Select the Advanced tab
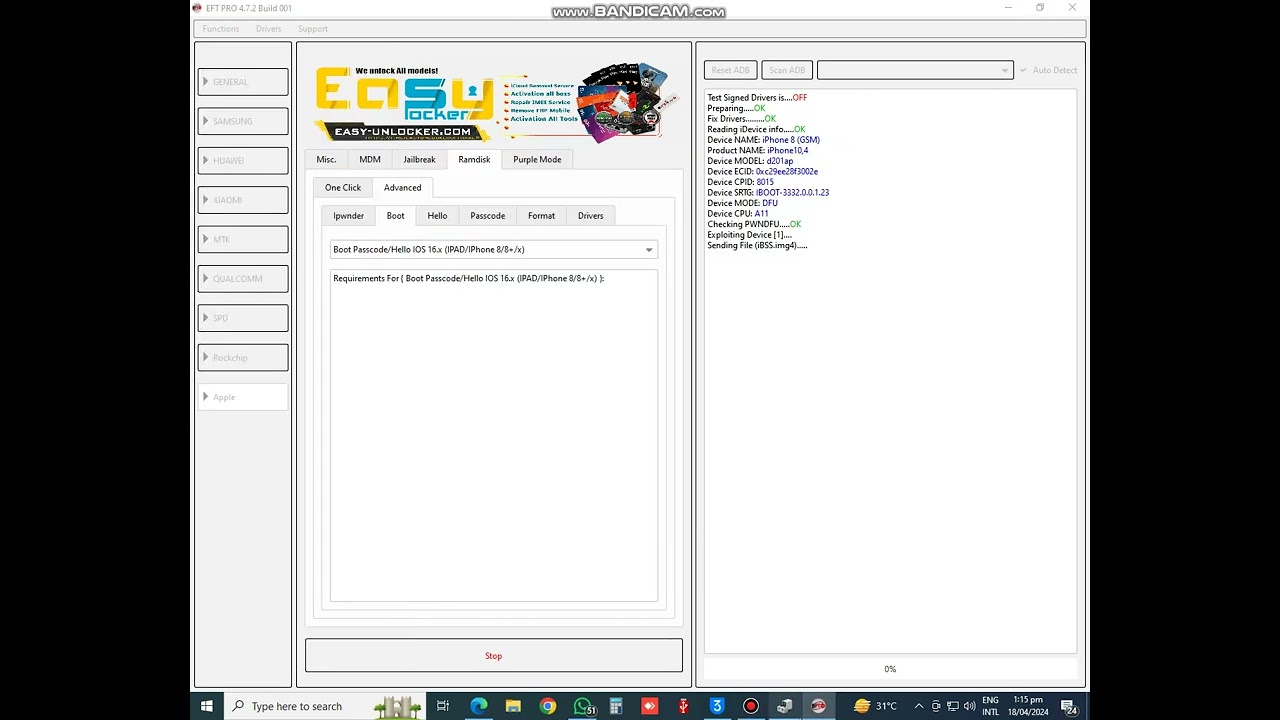 tap(403, 187)
